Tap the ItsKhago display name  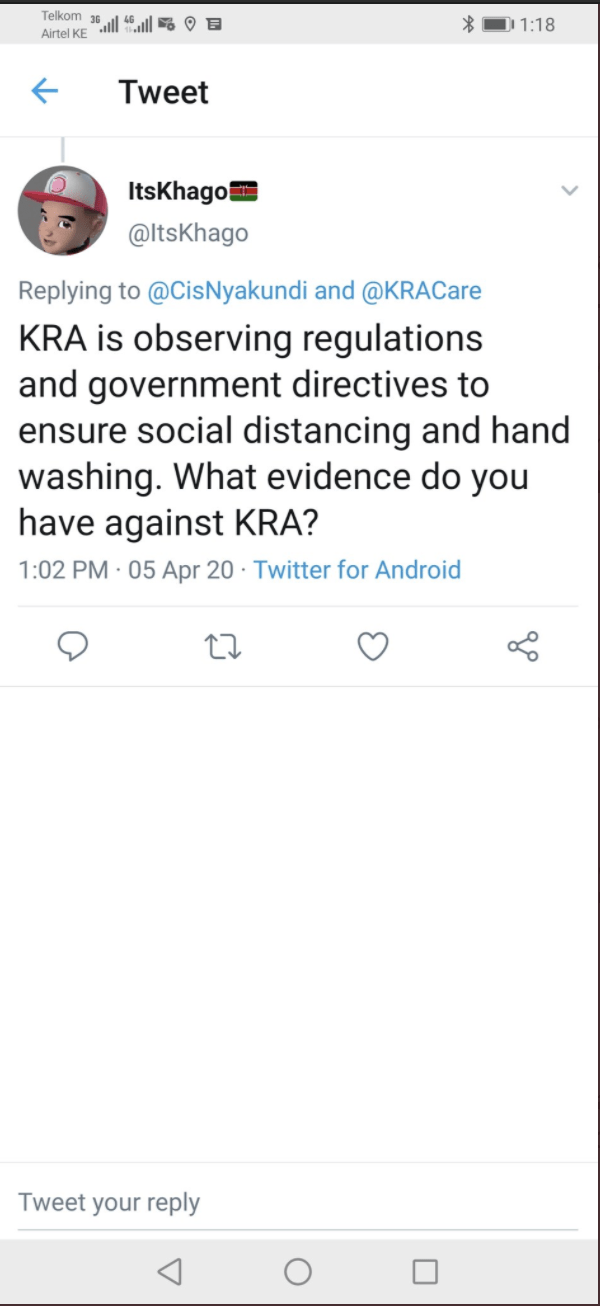coord(178,191)
